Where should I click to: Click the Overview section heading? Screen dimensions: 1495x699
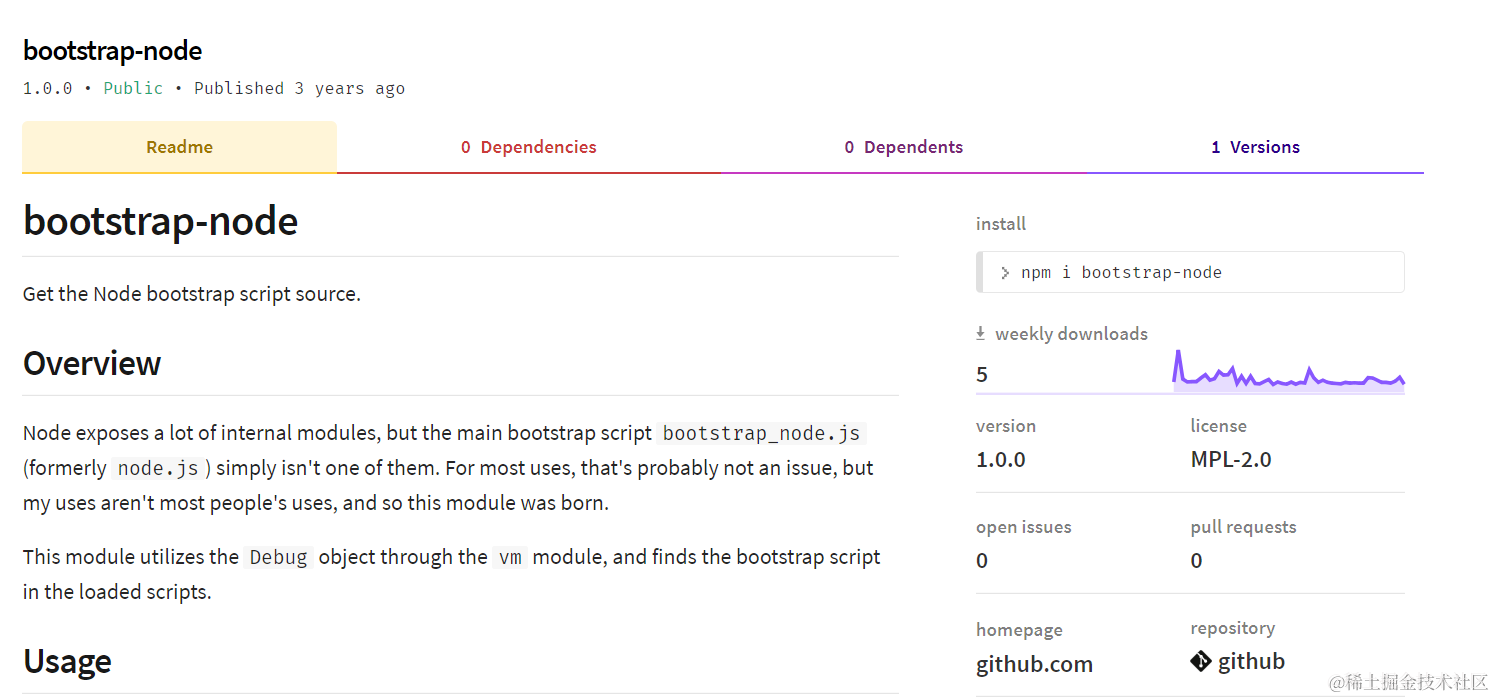[91, 363]
